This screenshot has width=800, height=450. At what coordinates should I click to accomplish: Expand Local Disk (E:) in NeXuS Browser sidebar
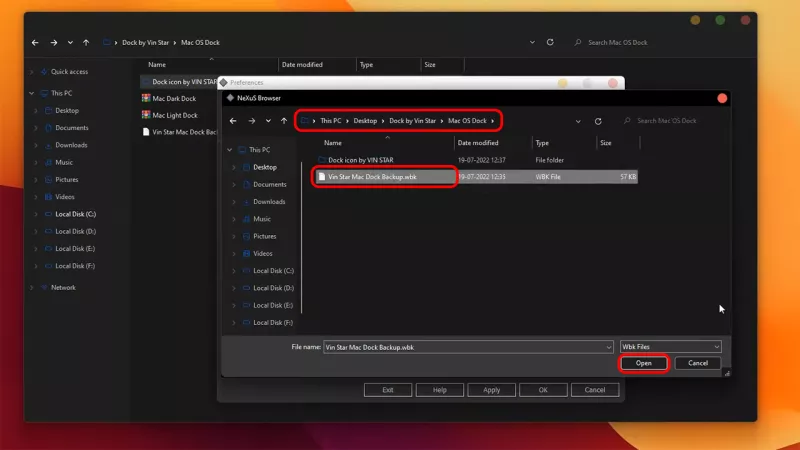tap(234, 306)
